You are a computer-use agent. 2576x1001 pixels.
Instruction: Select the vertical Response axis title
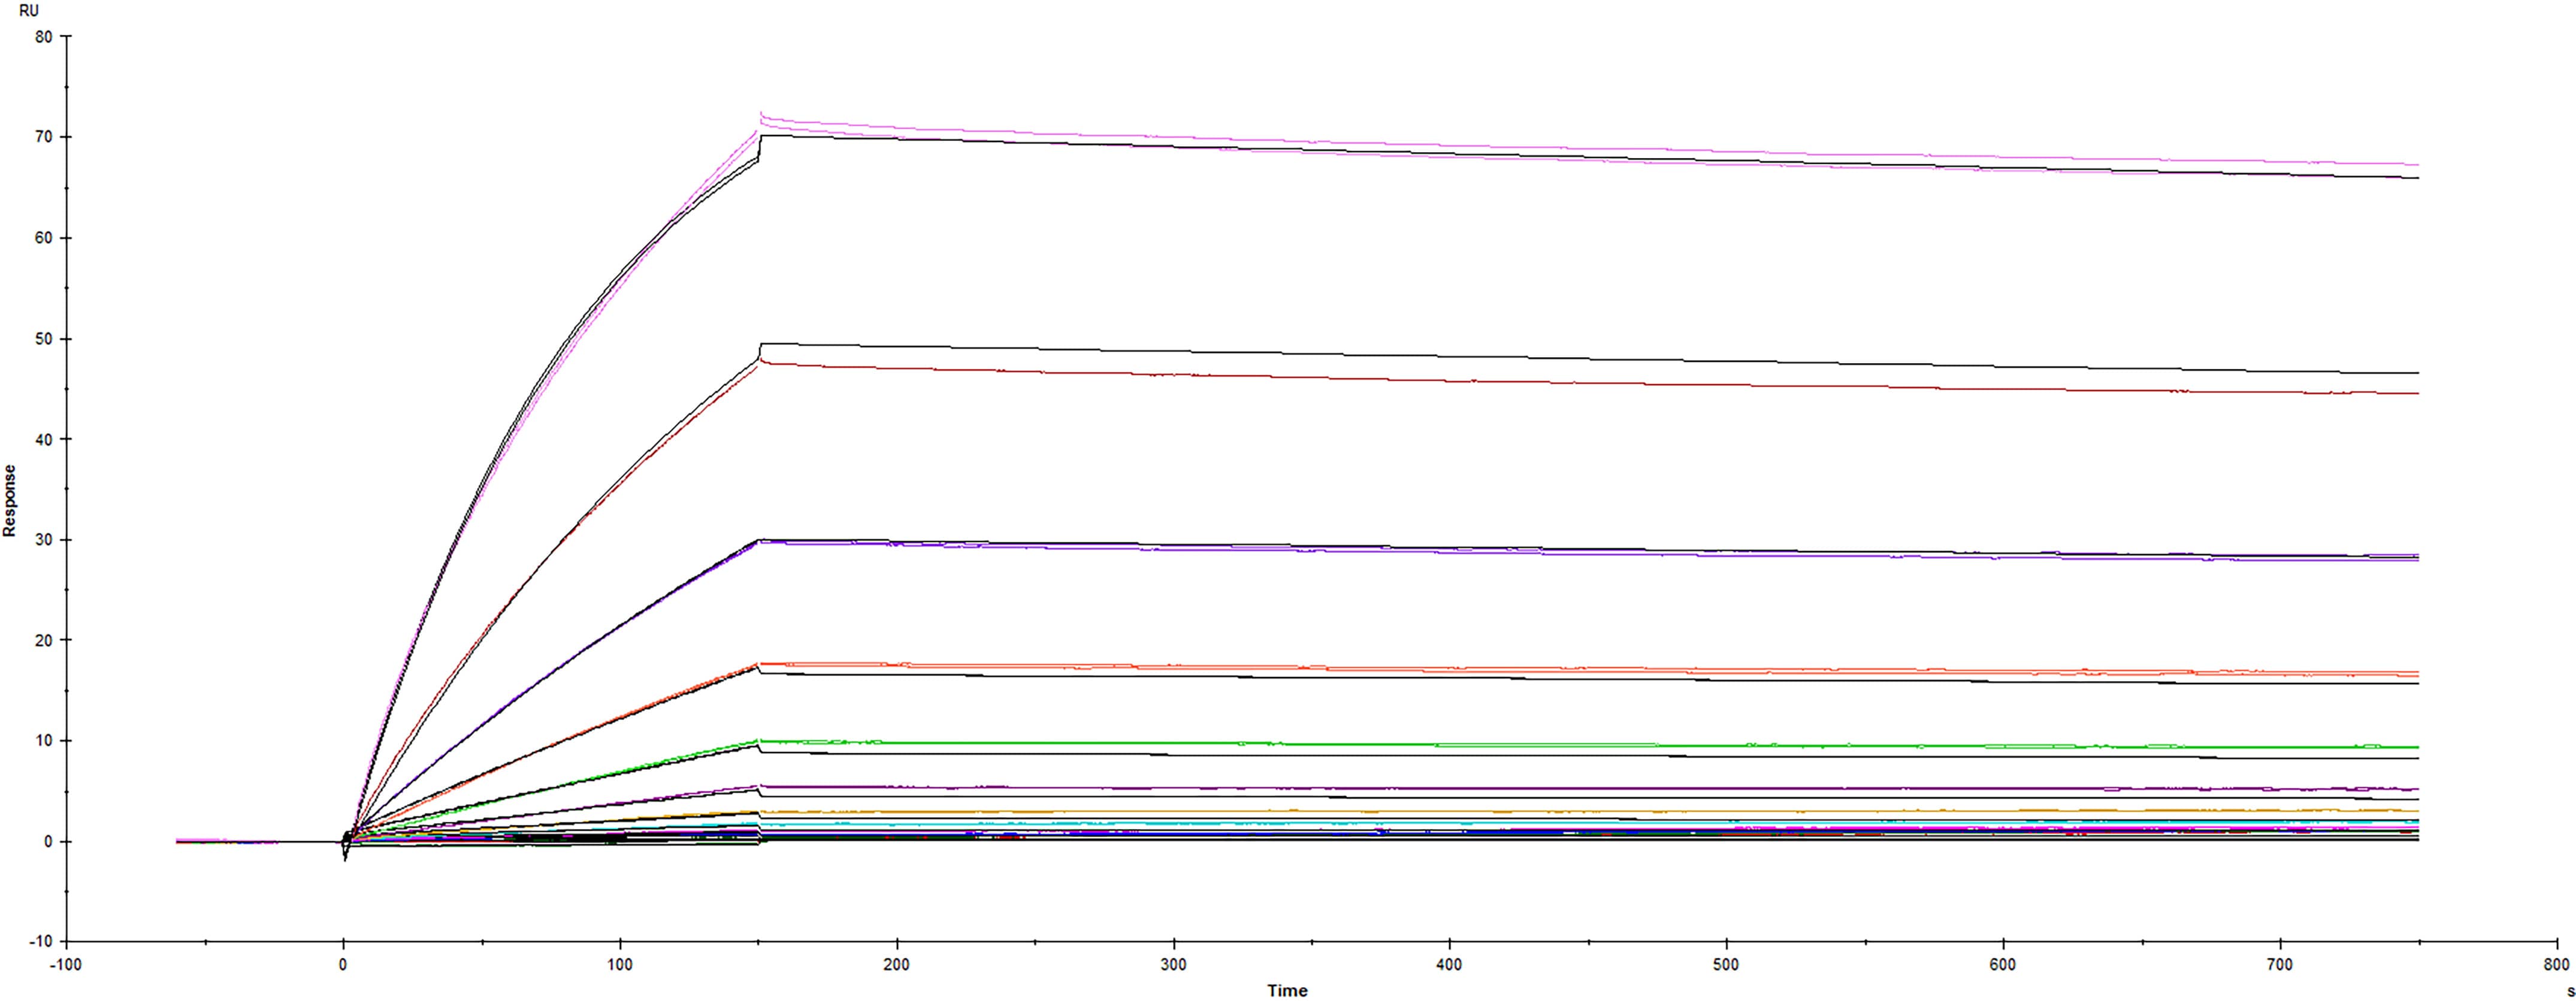[x=10, y=501]
